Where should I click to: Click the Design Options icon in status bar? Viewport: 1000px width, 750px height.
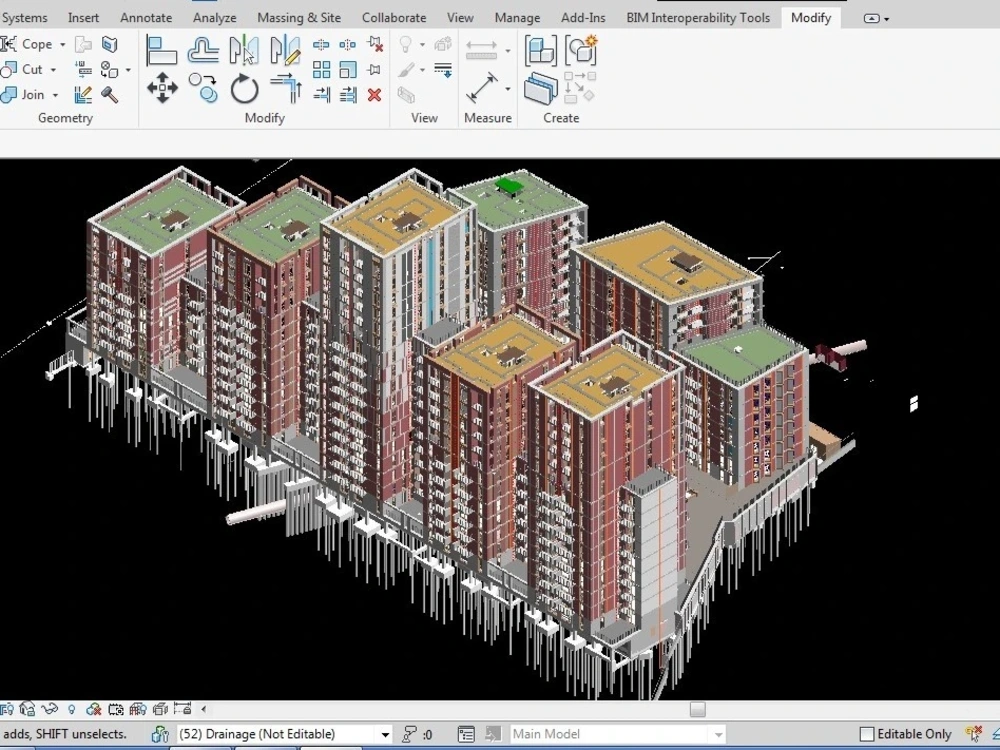click(x=466, y=734)
